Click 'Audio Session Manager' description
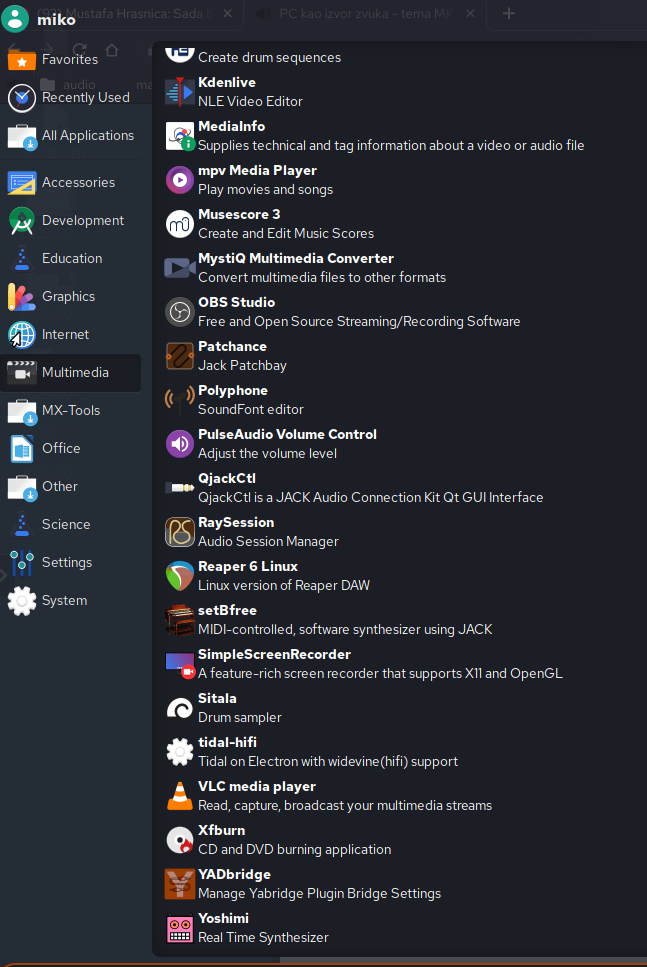This screenshot has height=967, width=647. tap(268, 541)
